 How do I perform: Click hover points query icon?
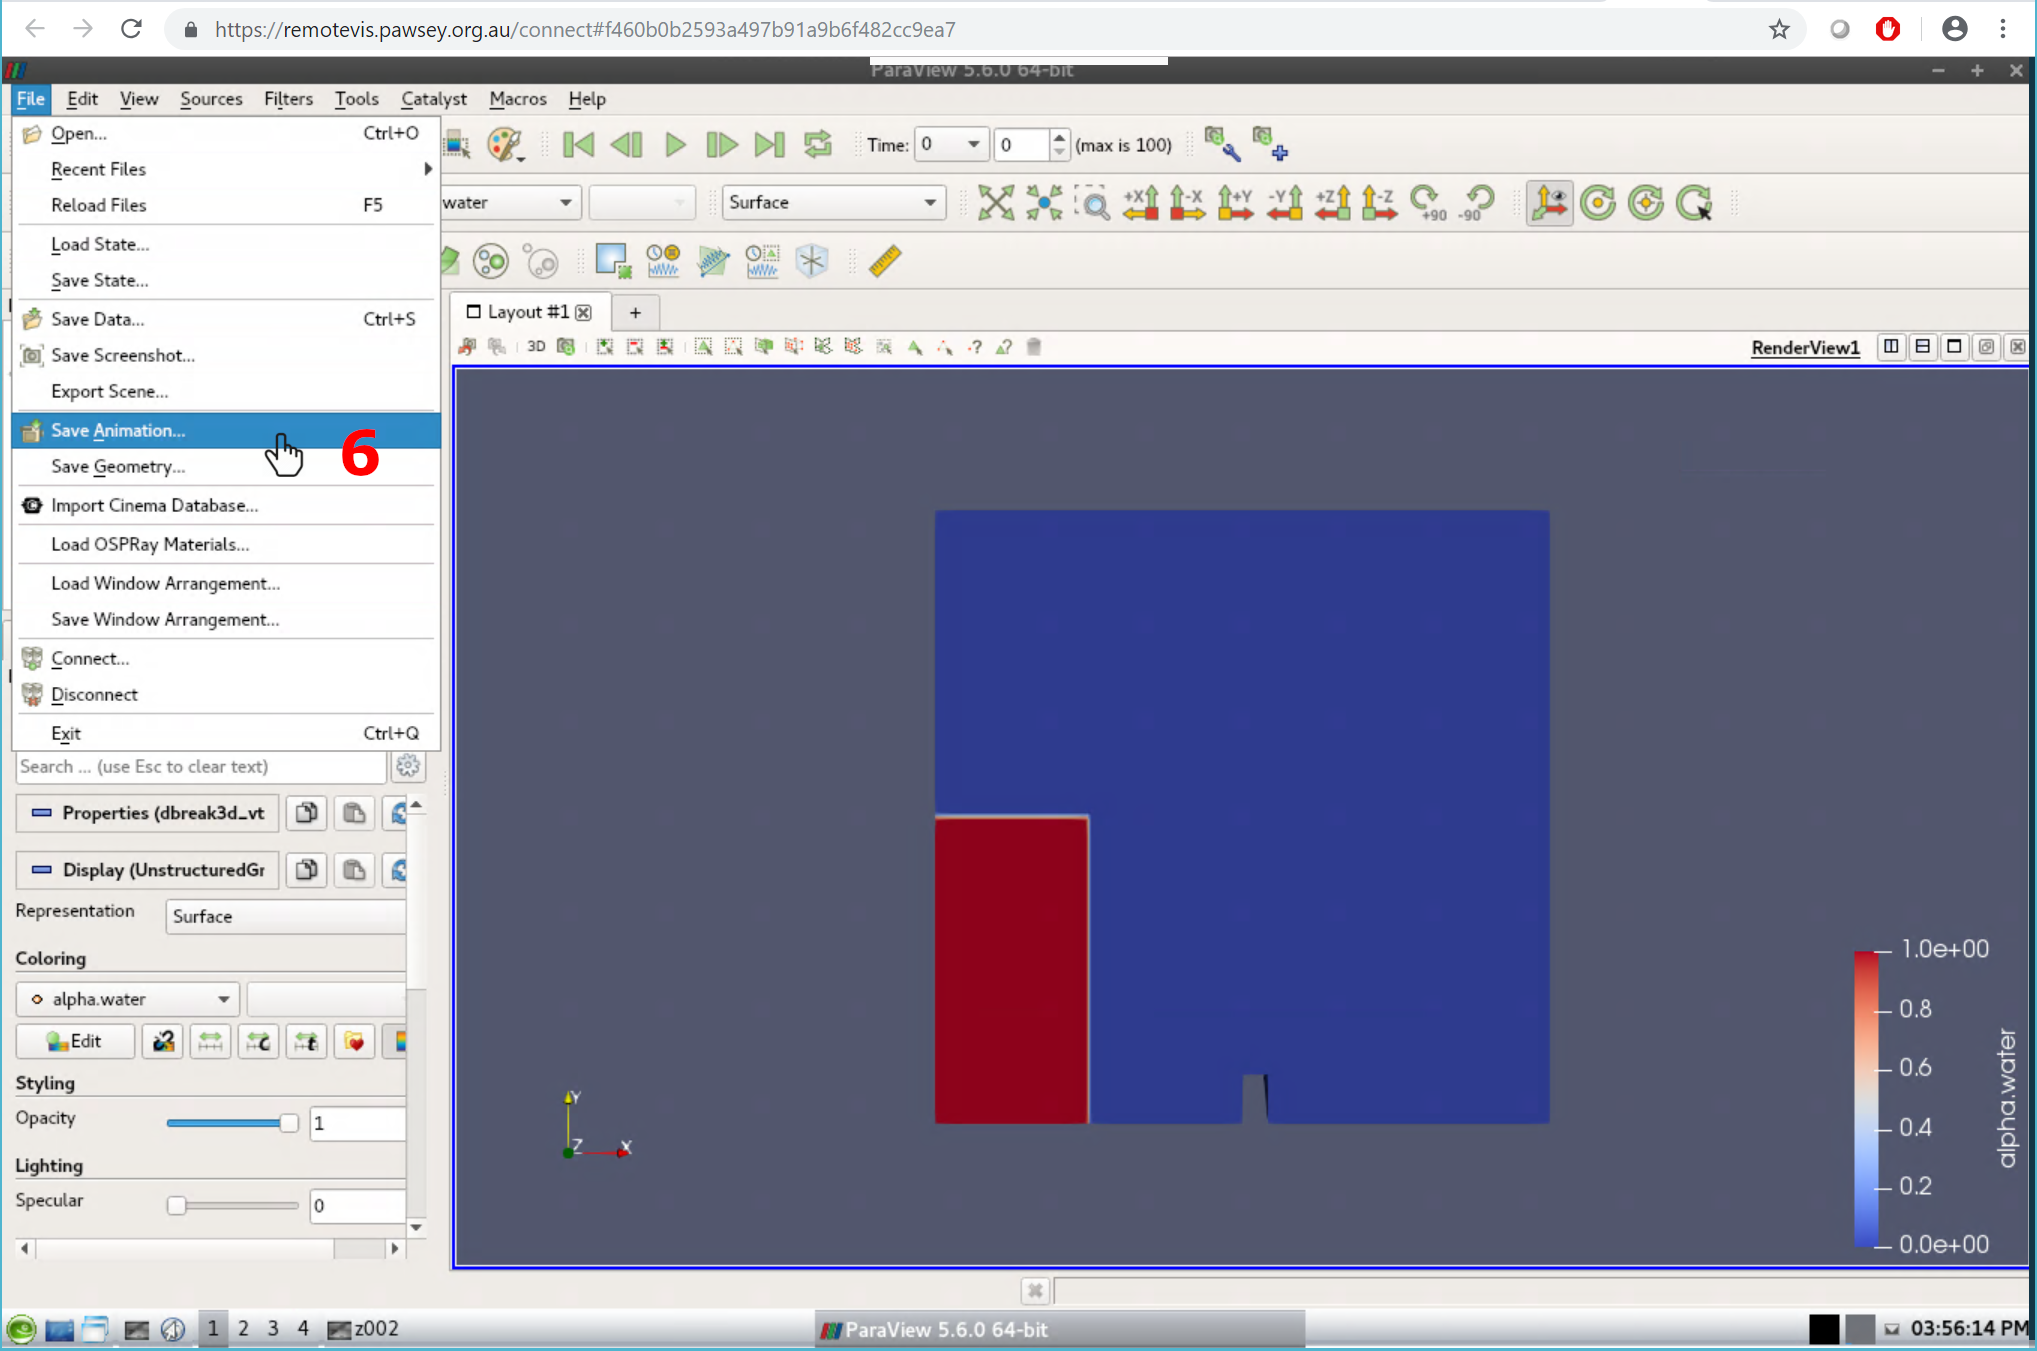click(975, 347)
